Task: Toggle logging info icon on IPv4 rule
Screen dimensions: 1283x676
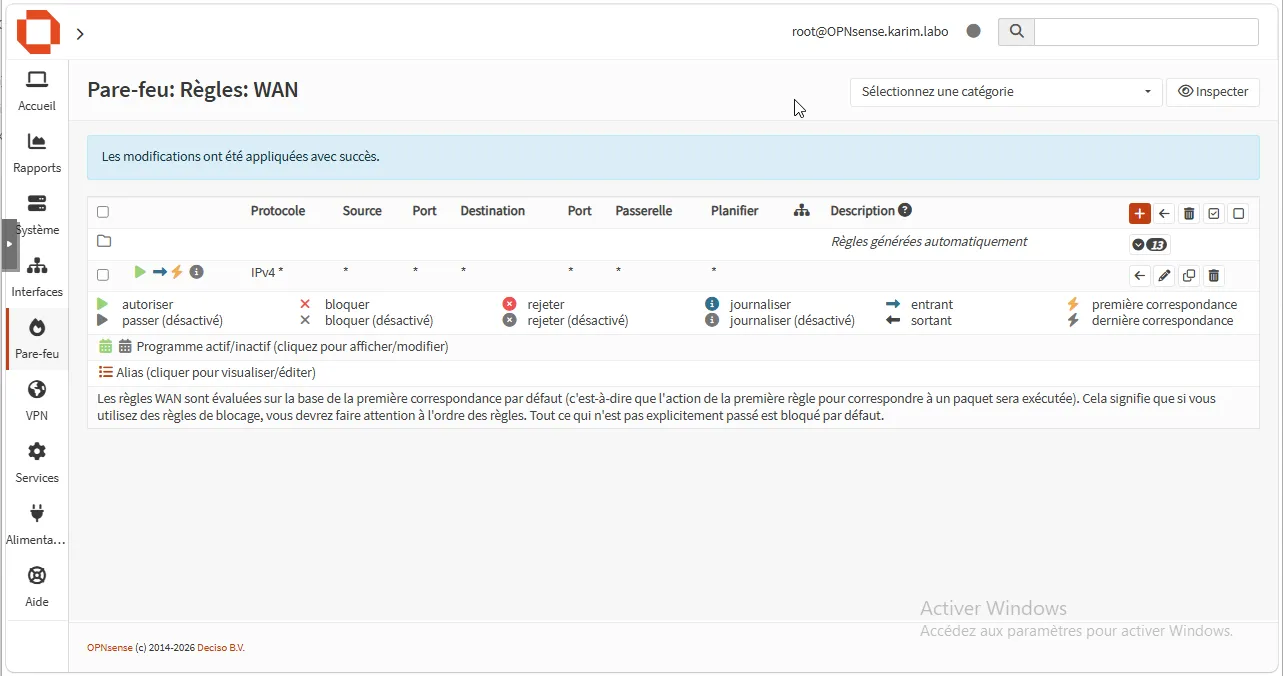Action: [197, 272]
